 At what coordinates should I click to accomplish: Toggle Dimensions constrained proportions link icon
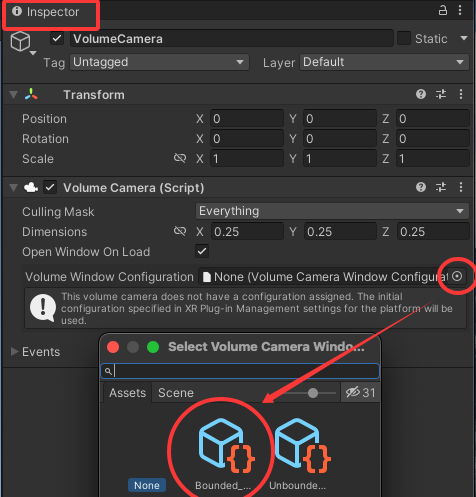coord(180,231)
